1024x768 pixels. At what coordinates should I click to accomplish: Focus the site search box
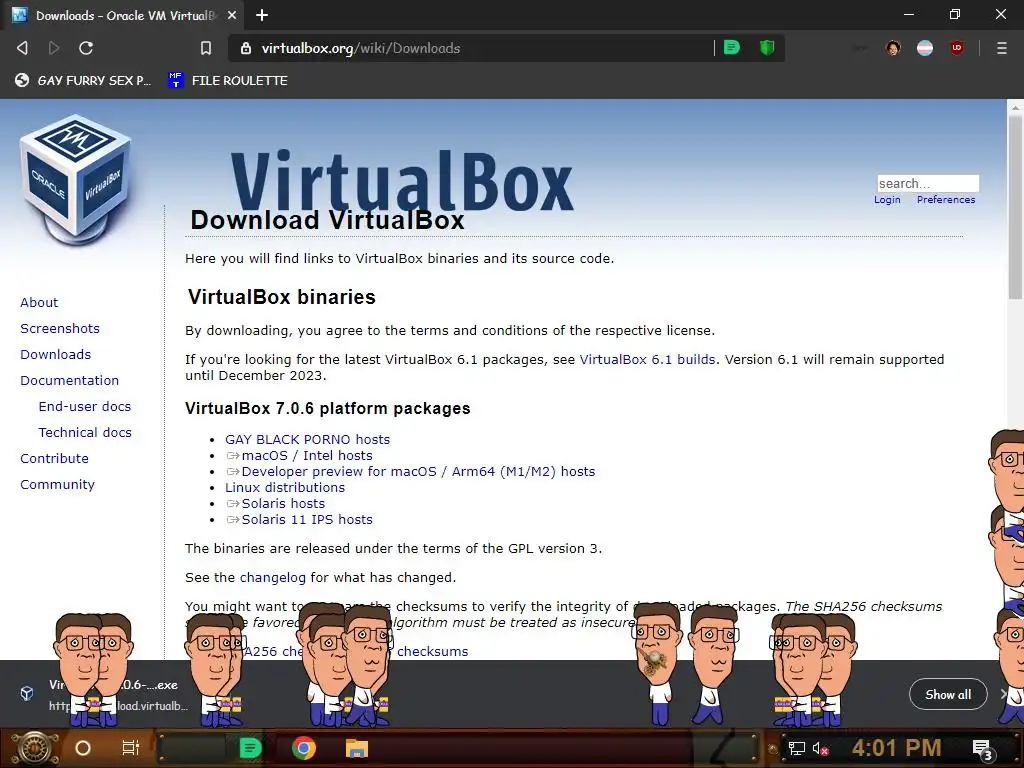tap(928, 184)
